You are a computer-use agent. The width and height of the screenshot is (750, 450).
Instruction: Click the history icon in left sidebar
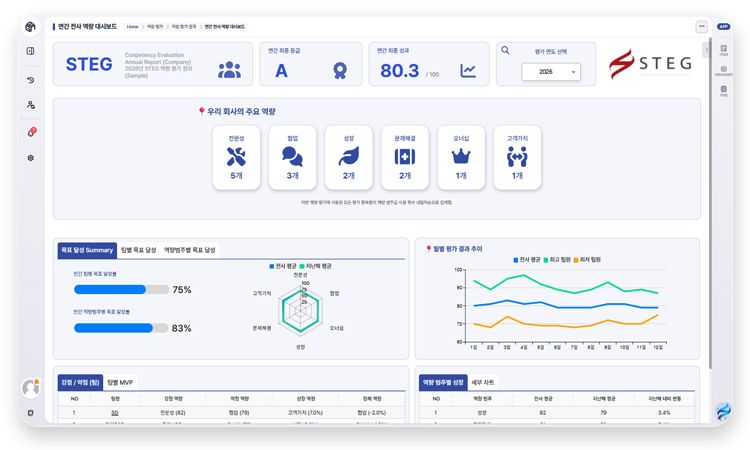click(31, 80)
